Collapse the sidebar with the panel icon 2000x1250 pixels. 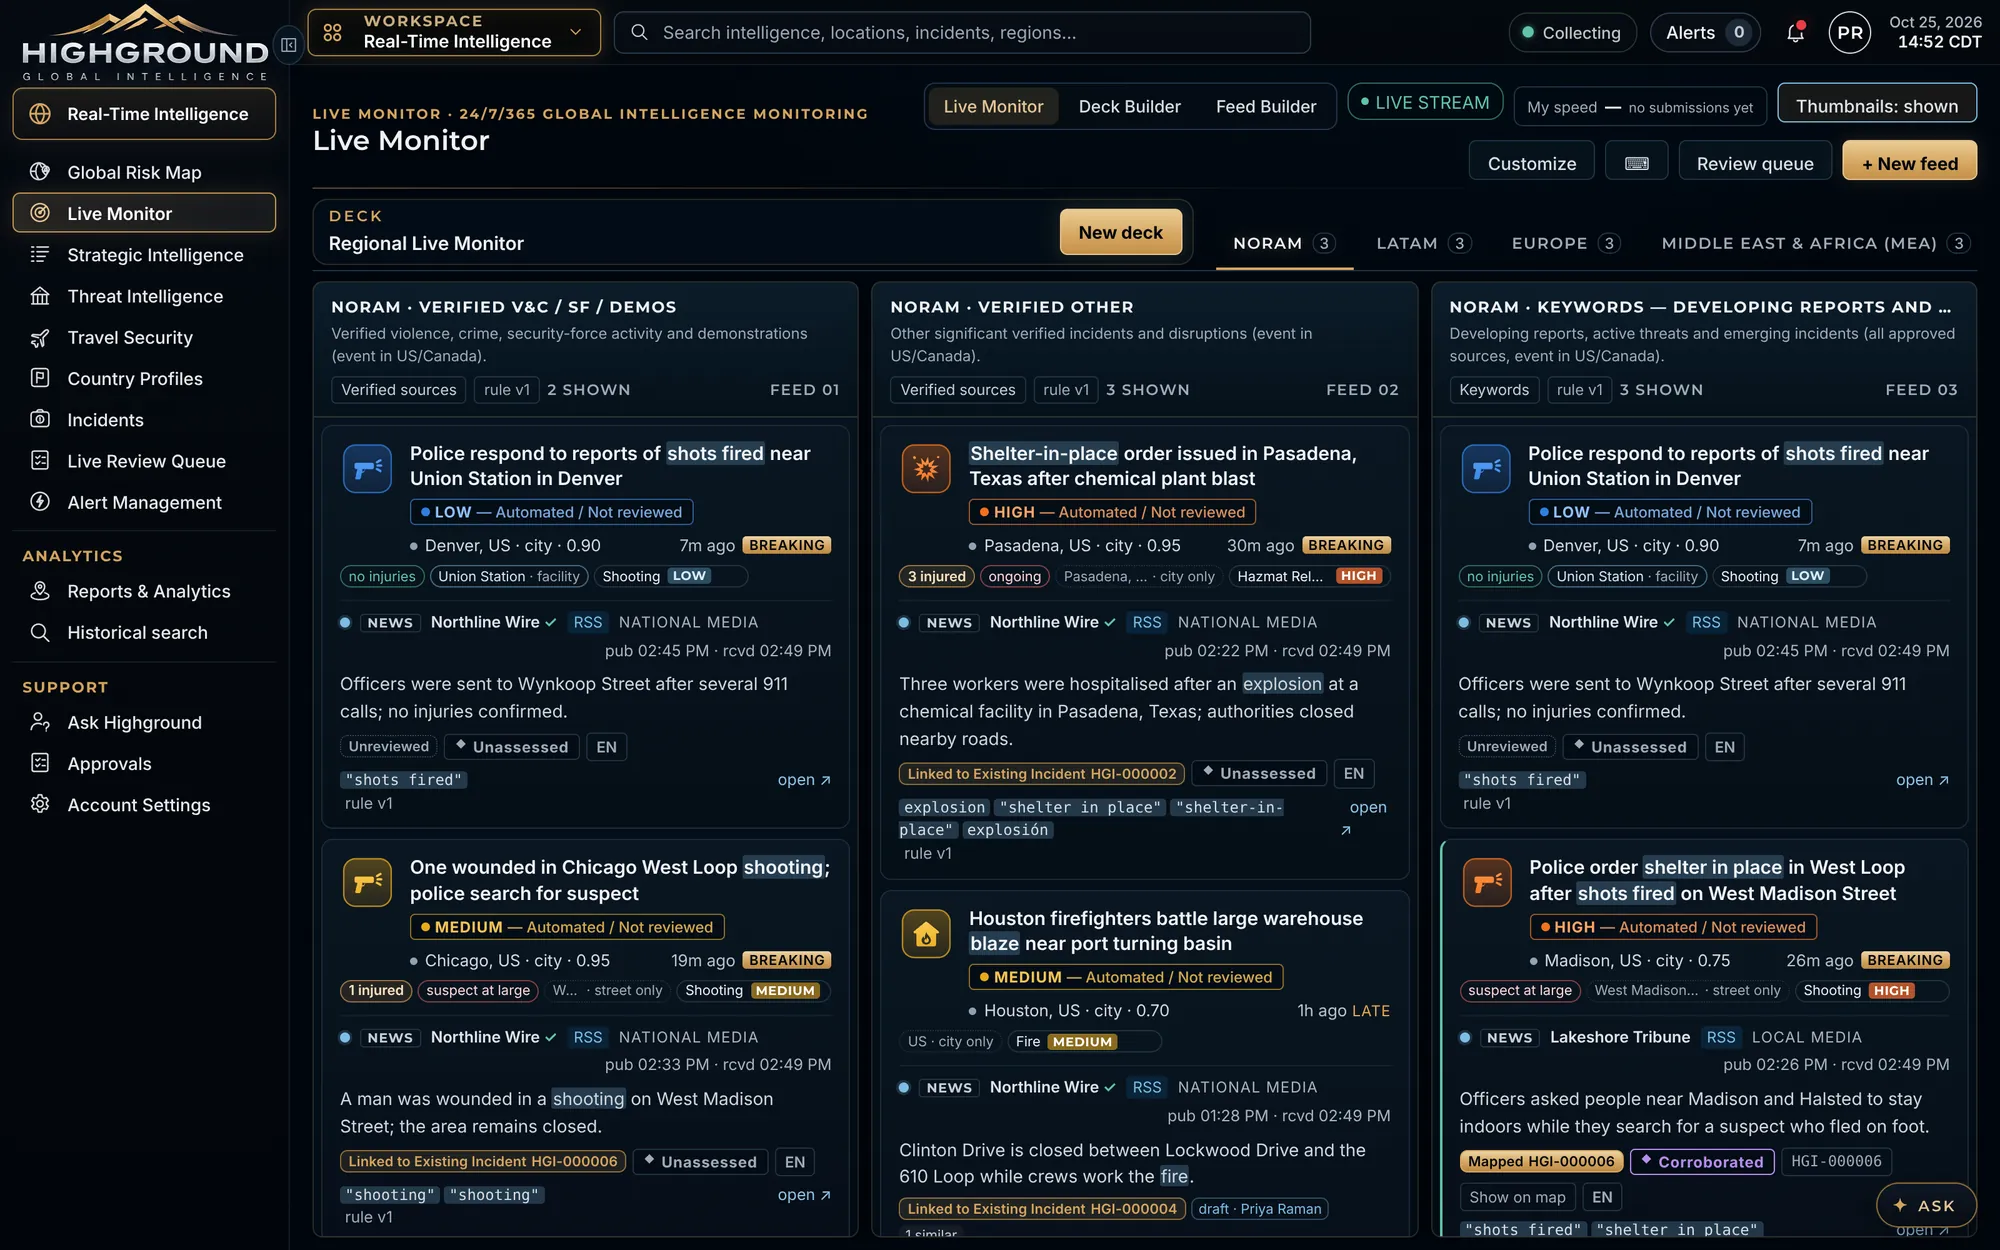tap(288, 44)
